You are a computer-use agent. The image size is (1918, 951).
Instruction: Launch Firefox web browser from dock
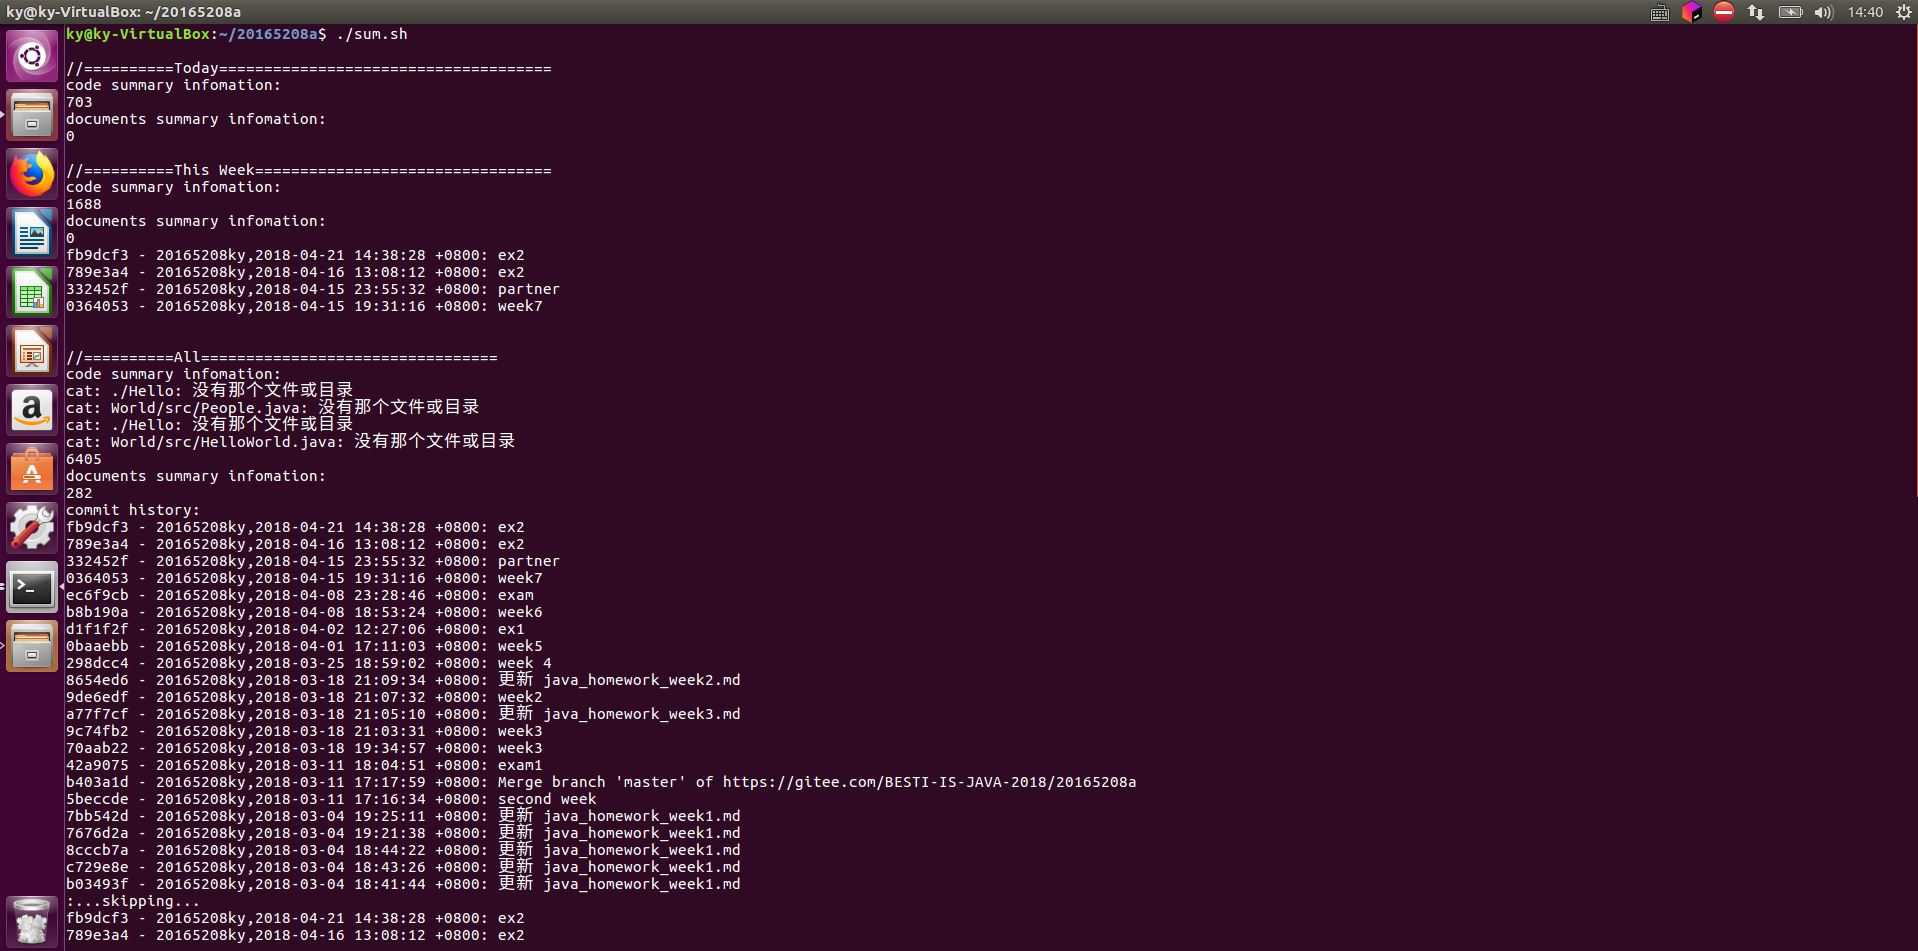click(x=32, y=174)
